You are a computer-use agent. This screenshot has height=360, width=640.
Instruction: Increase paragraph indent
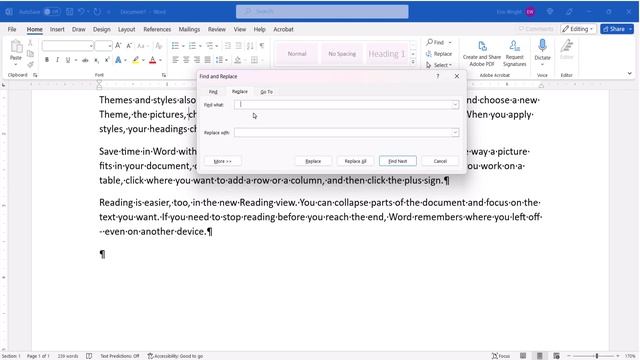tap(238, 46)
